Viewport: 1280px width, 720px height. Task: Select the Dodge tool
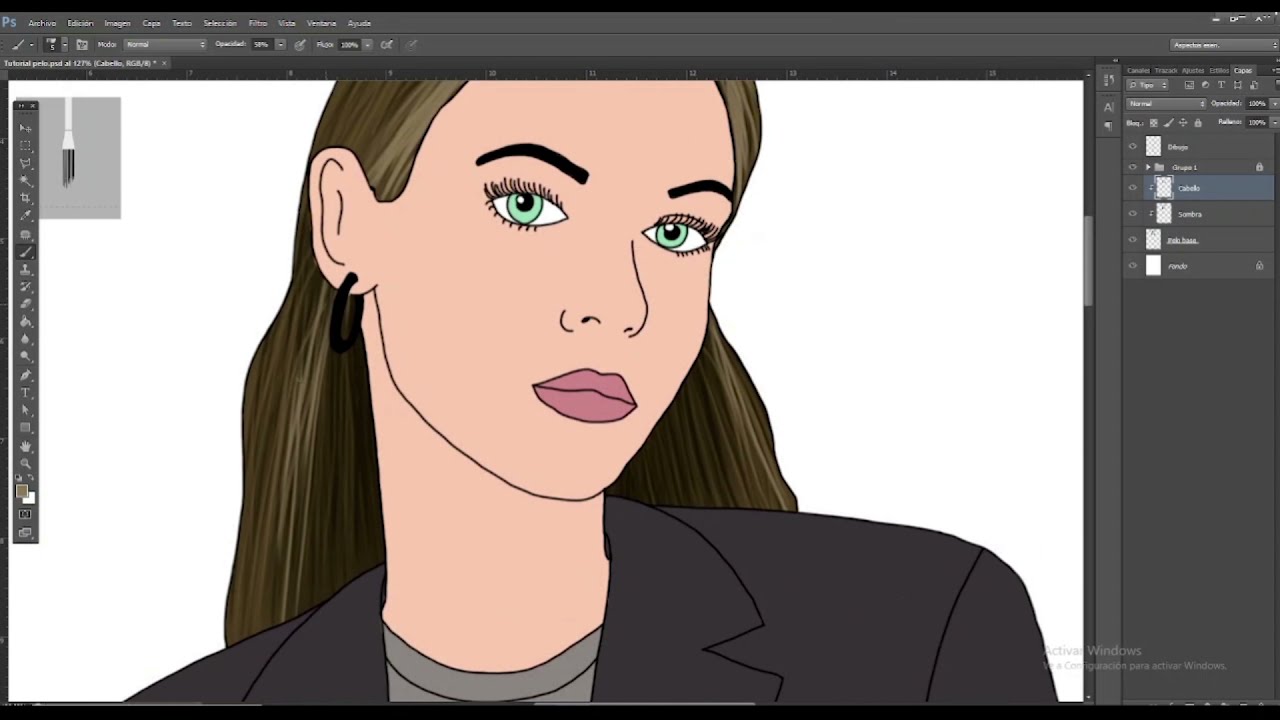[x=26, y=354]
